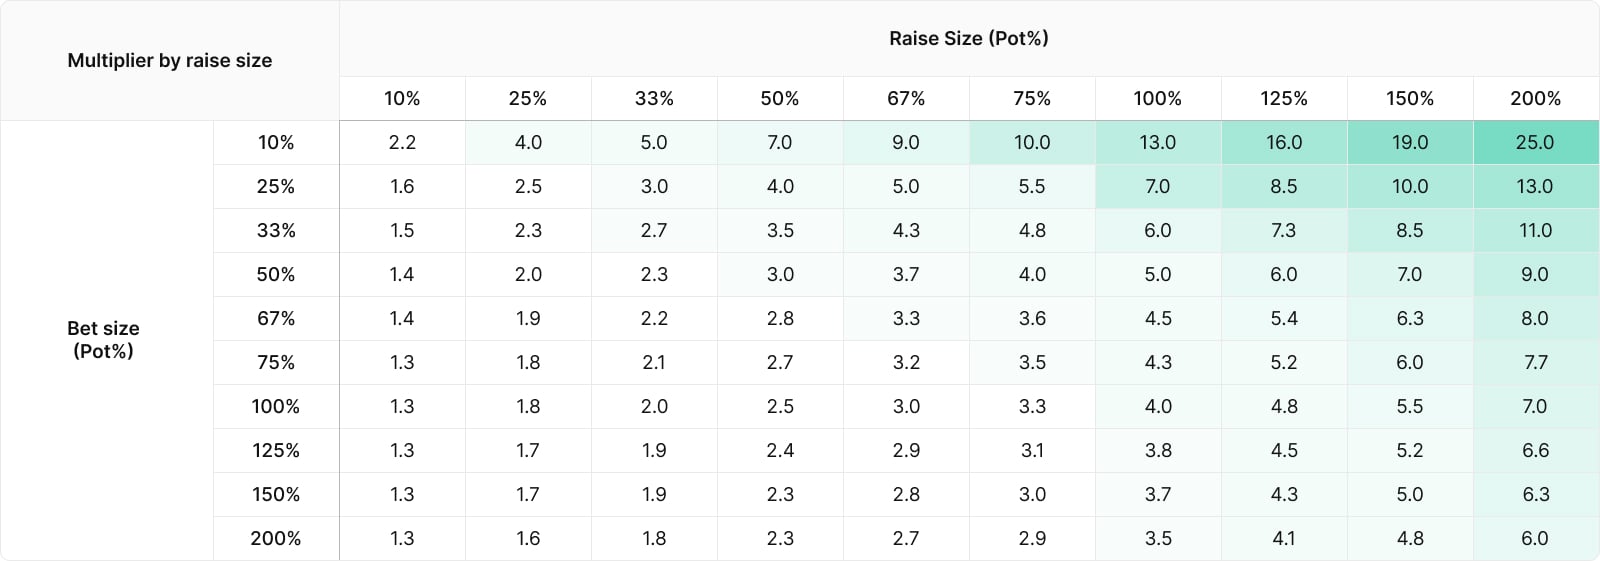
Task: Click the 19.0 cell under 150% raise
Action: pos(1410,142)
